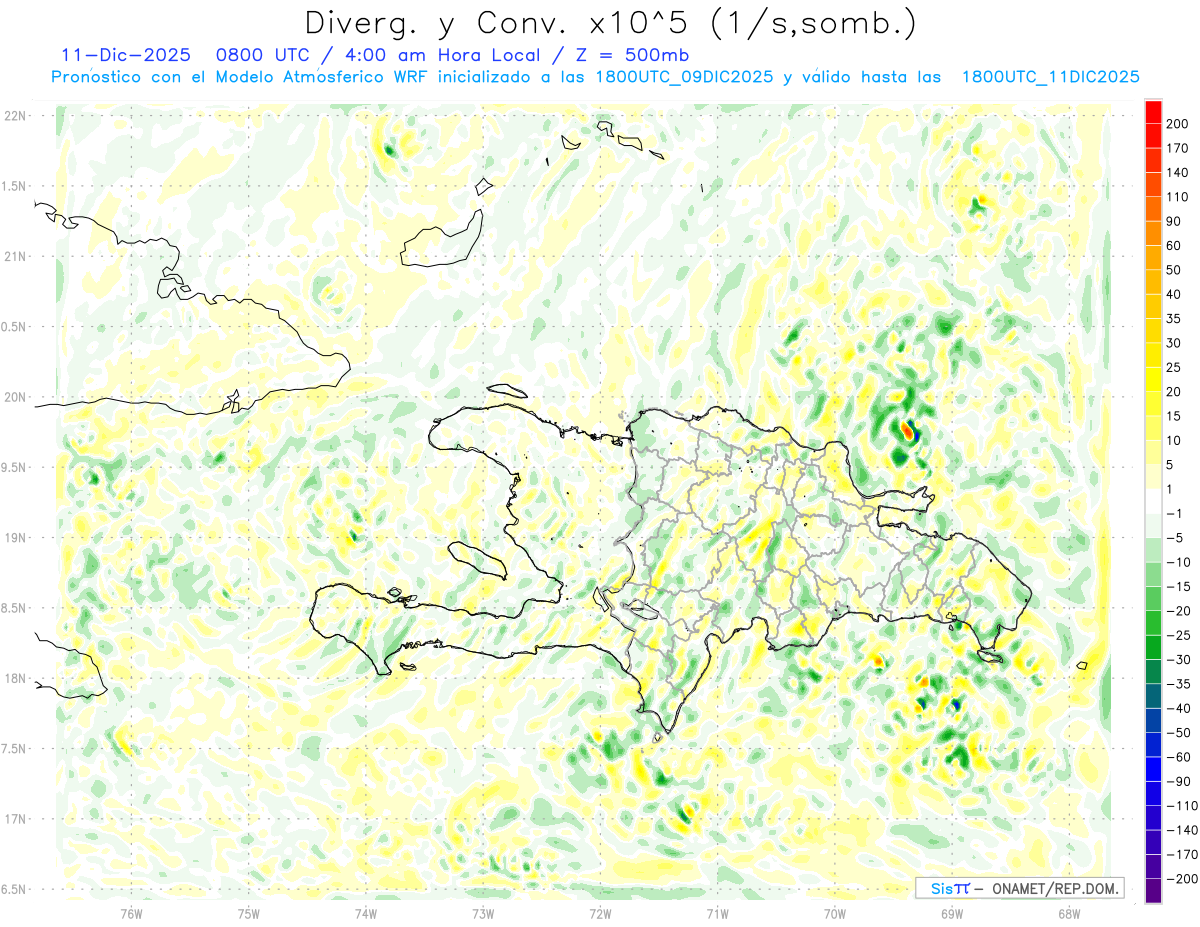The width and height of the screenshot is (1200, 927).
Task: Click the colorbar label -50
Action: click(1179, 732)
